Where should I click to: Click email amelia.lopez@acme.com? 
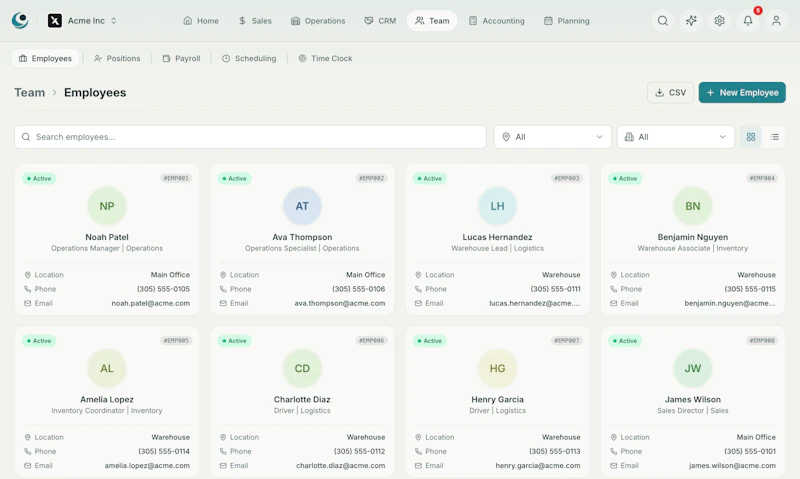(x=147, y=466)
